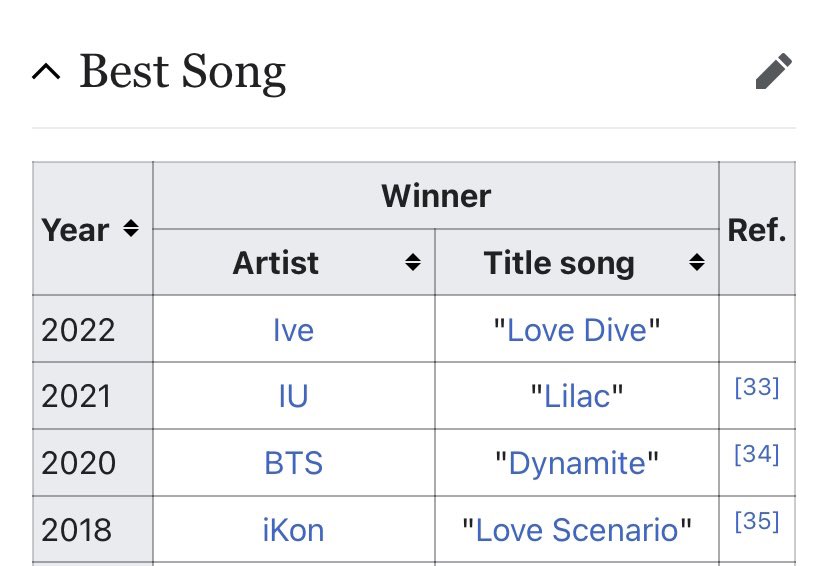
Task: Collapse the Best Song section chevron
Action: pyautogui.click(x=46, y=71)
